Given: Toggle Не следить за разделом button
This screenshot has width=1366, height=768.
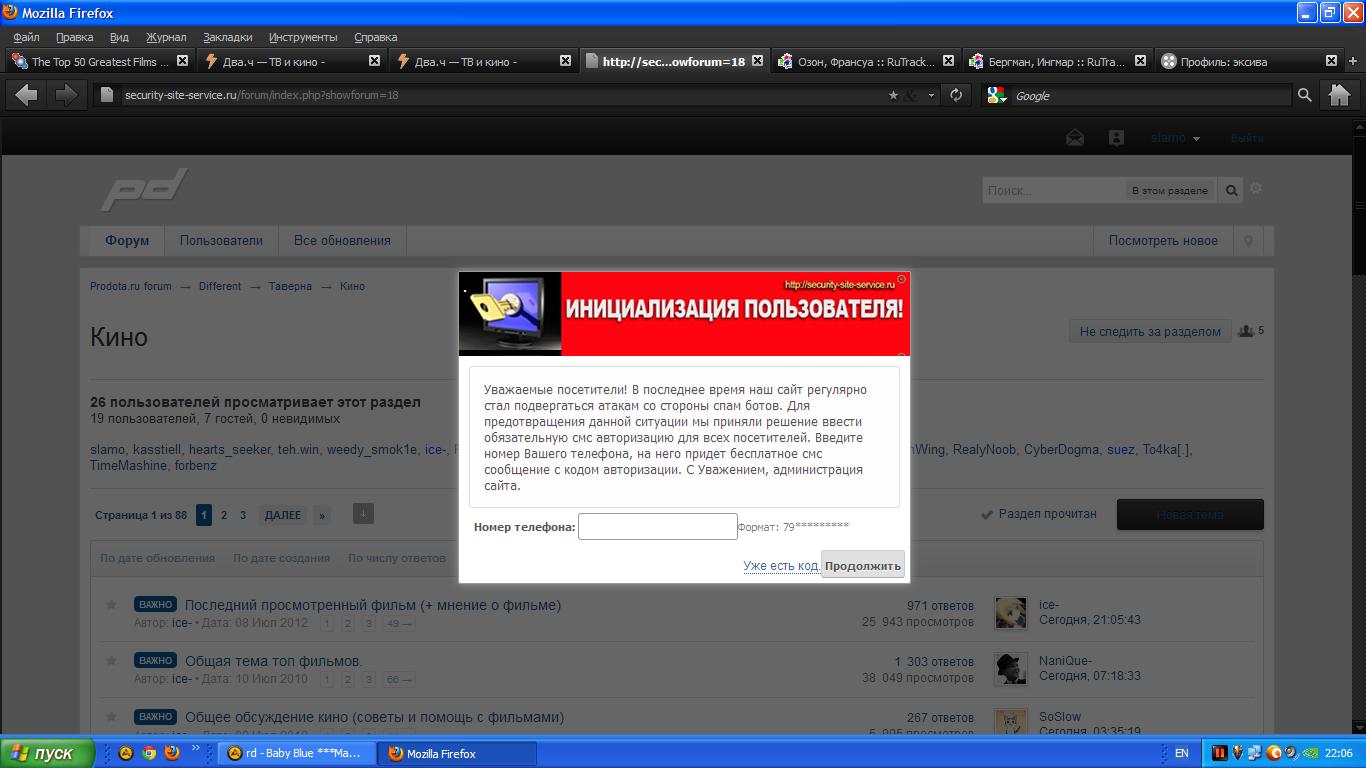Looking at the screenshot, I should 1150,332.
